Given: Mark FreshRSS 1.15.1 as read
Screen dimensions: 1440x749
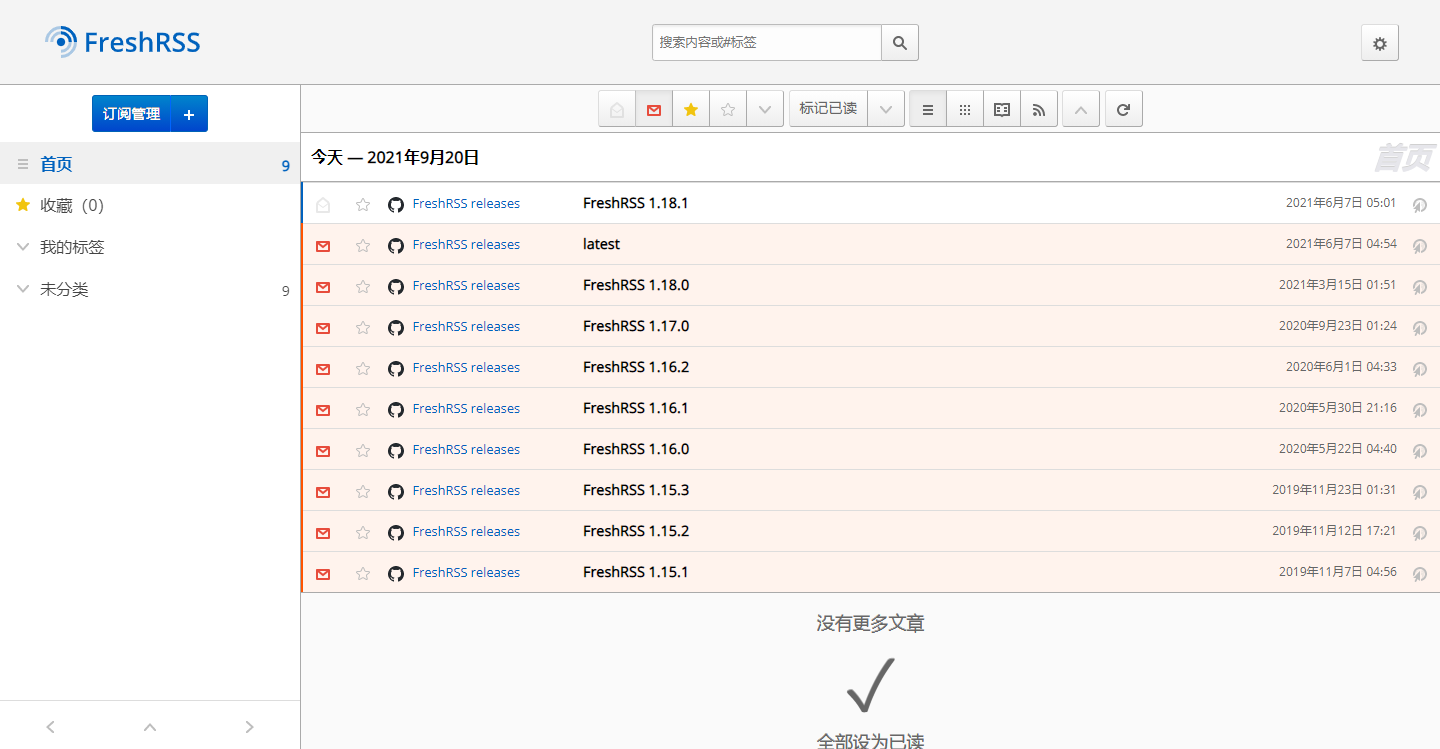Looking at the screenshot, I should (x=323, y=574).
